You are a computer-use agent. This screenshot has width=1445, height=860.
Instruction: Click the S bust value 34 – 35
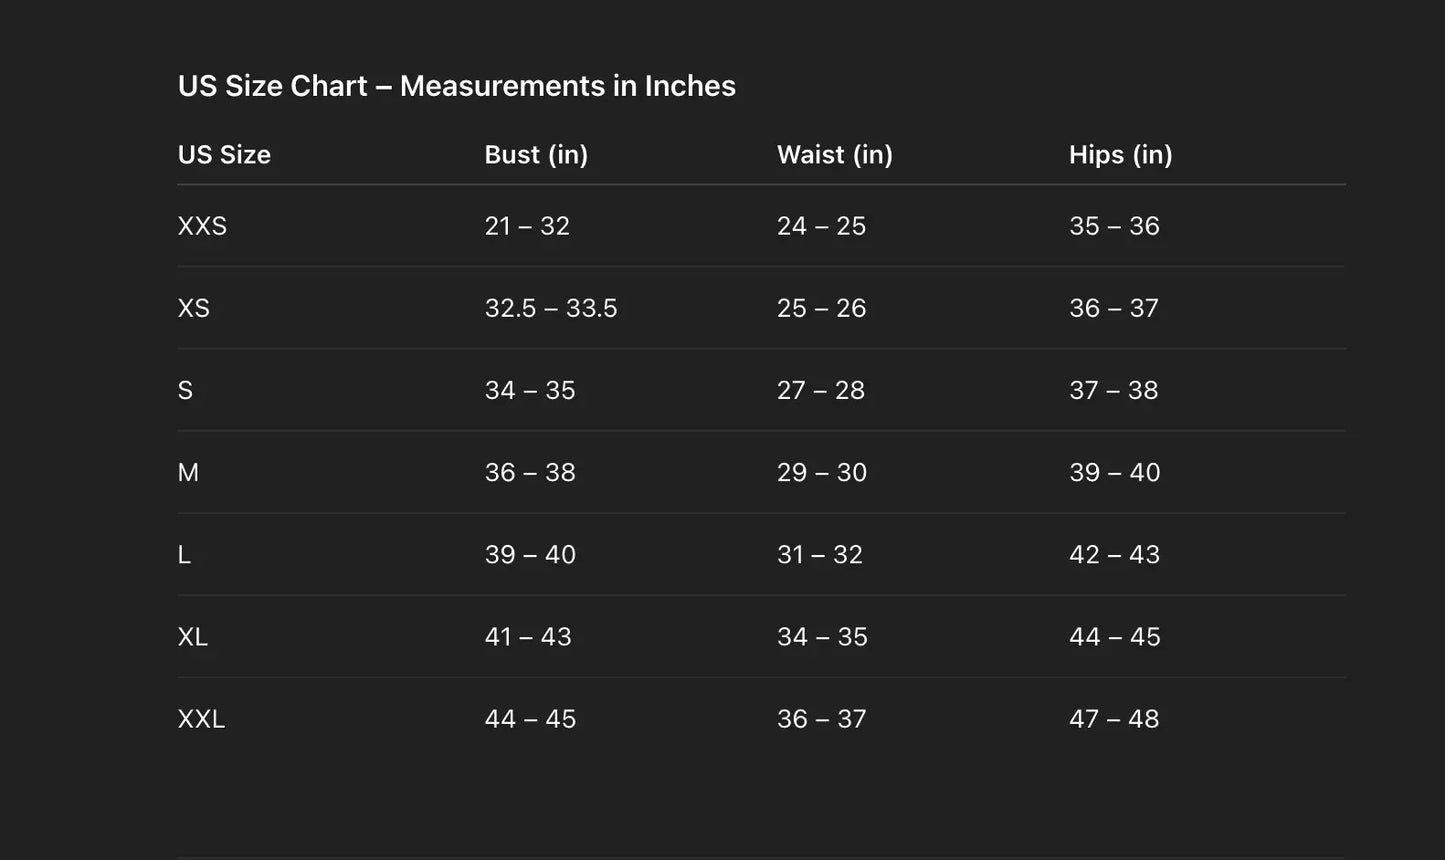tap(530, 390)
